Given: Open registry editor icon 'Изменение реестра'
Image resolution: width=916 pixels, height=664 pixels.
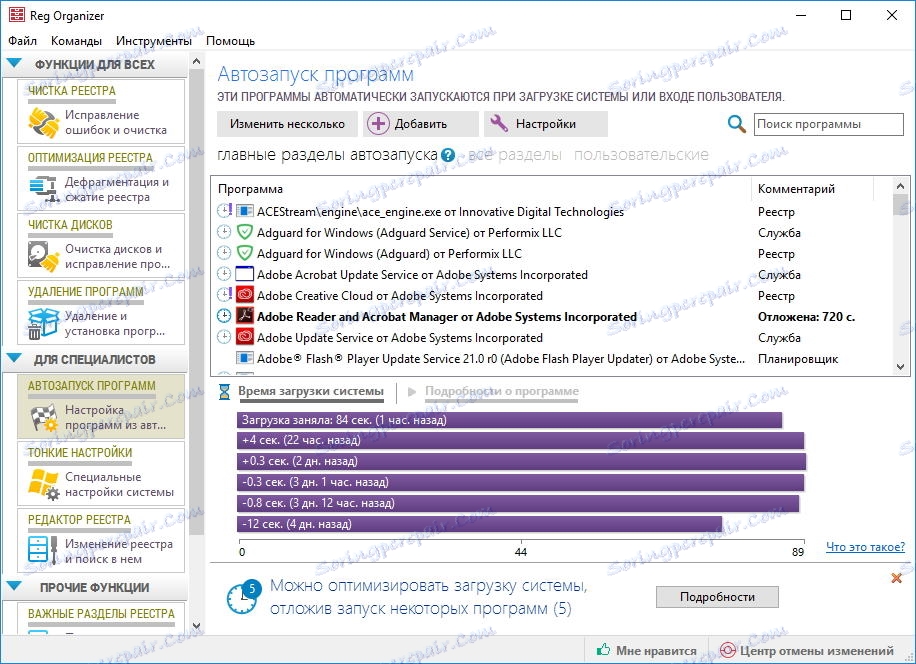Looking at the screenshot, I should (44, 551).
